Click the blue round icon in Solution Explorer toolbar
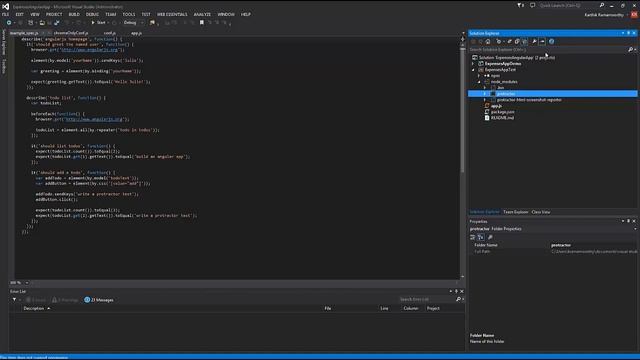 click(x=551, y=42)
